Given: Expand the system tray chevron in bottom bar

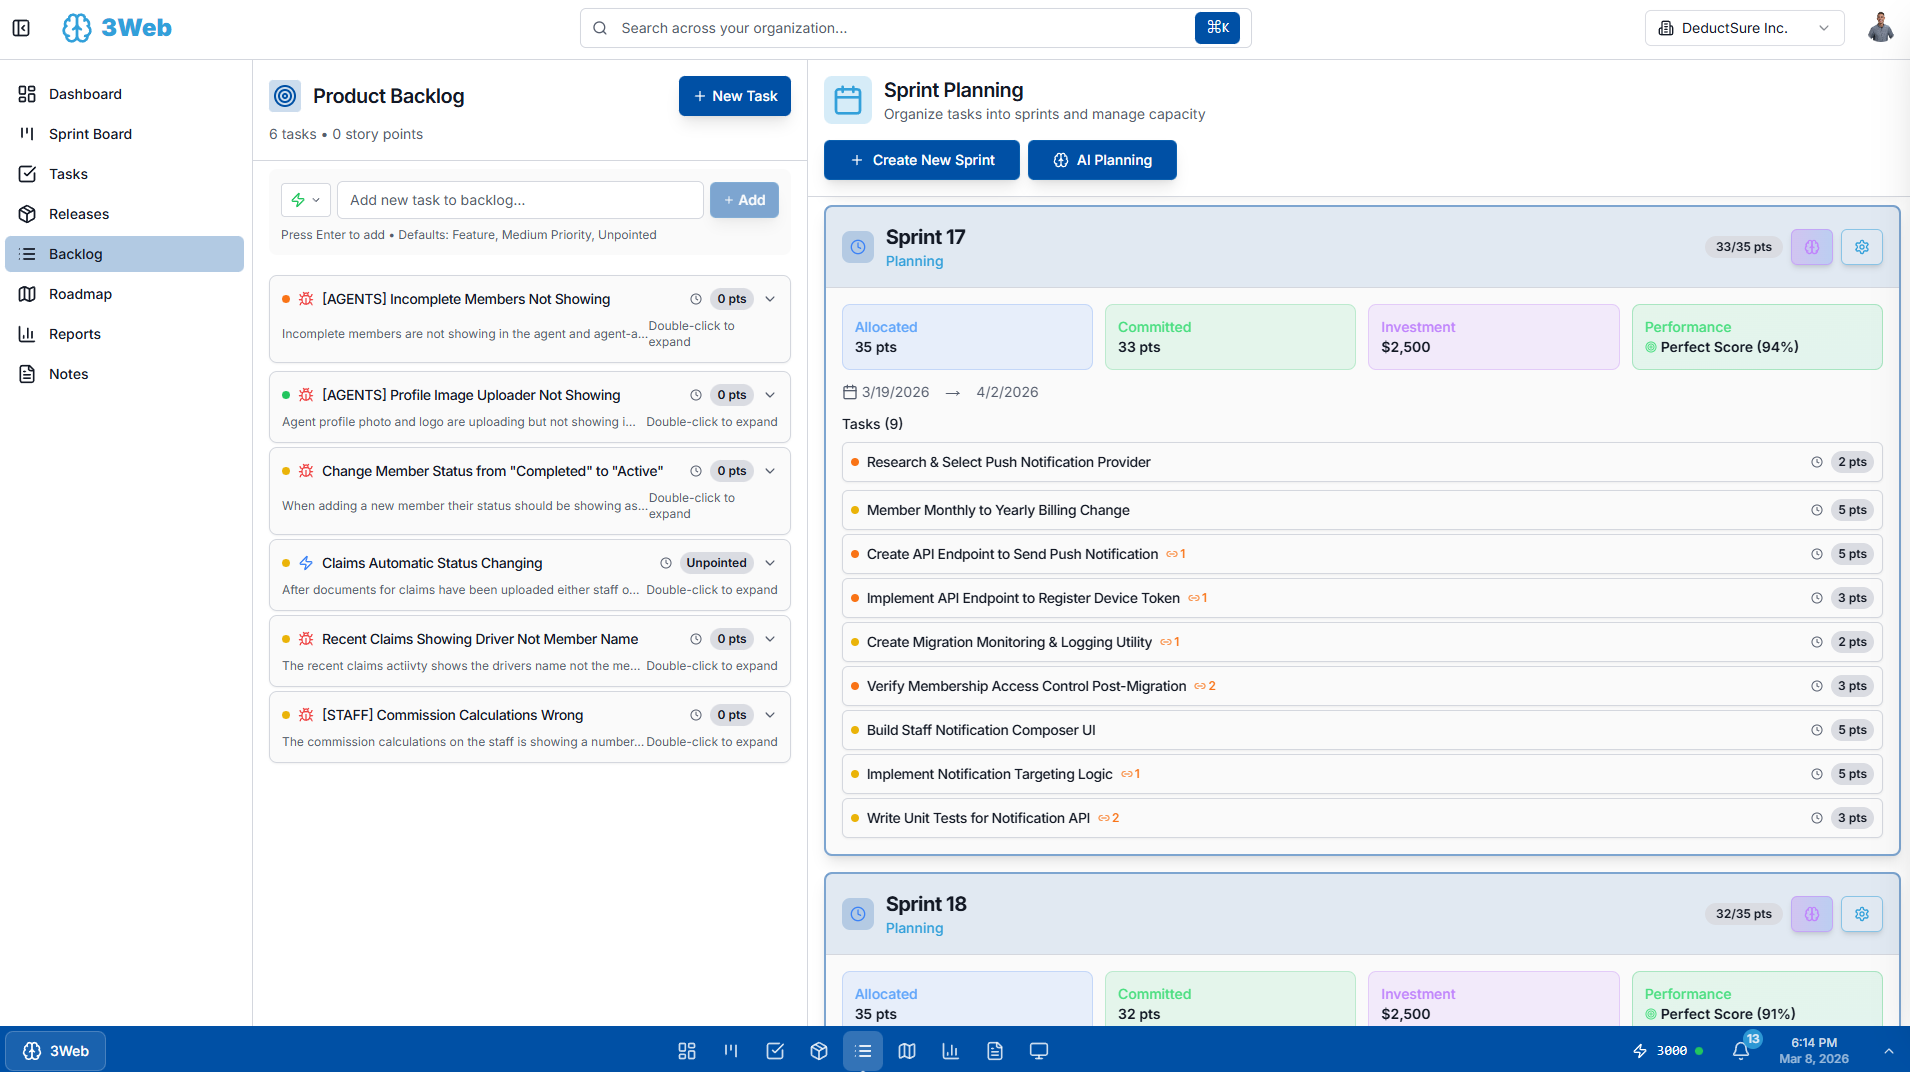Looking at the screenshot, I should 1888,1051.
